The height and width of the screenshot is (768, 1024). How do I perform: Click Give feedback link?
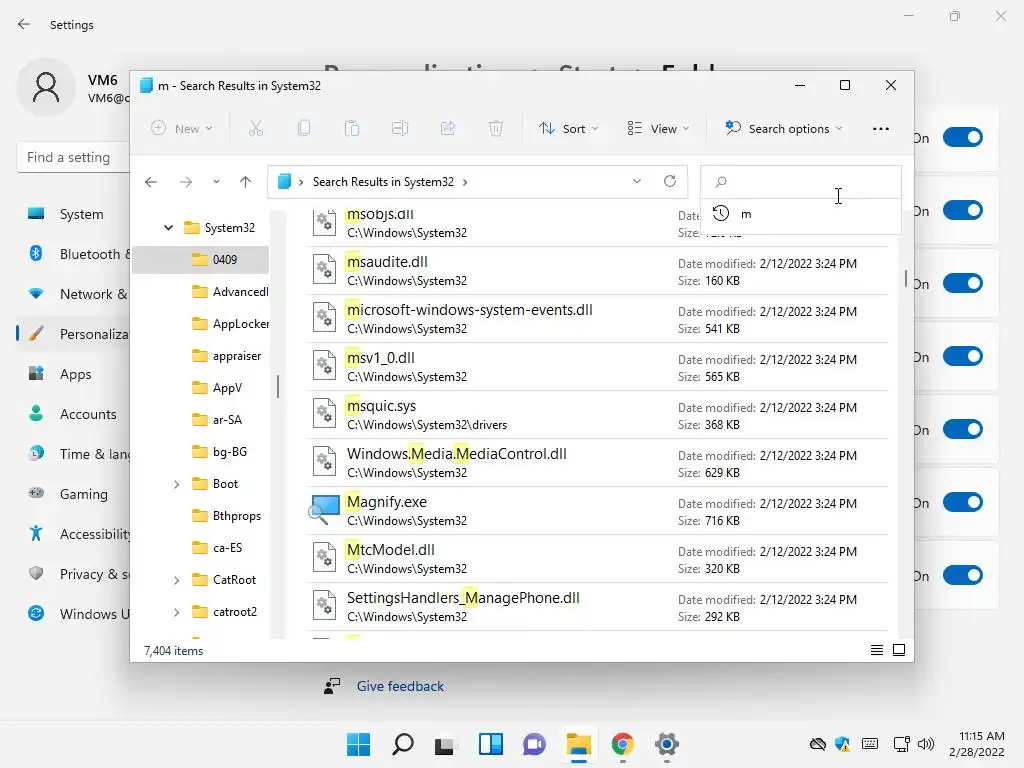point(400,686)
